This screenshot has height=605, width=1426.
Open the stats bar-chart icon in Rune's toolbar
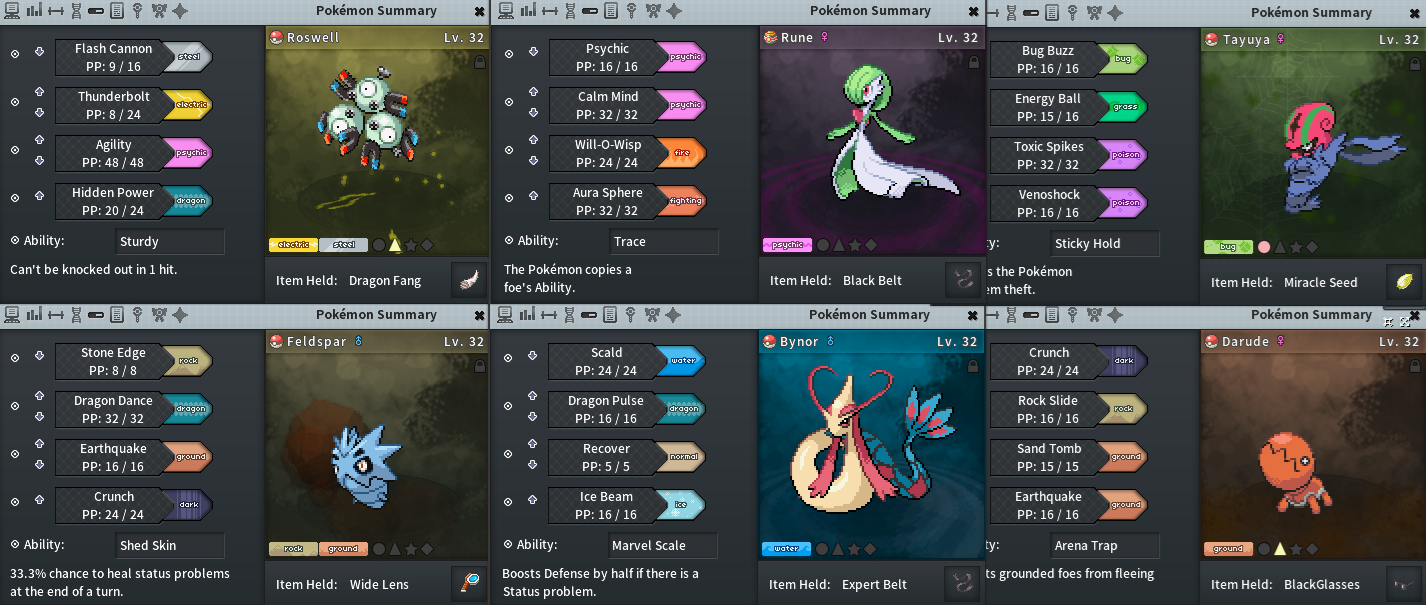pos(528,11)
